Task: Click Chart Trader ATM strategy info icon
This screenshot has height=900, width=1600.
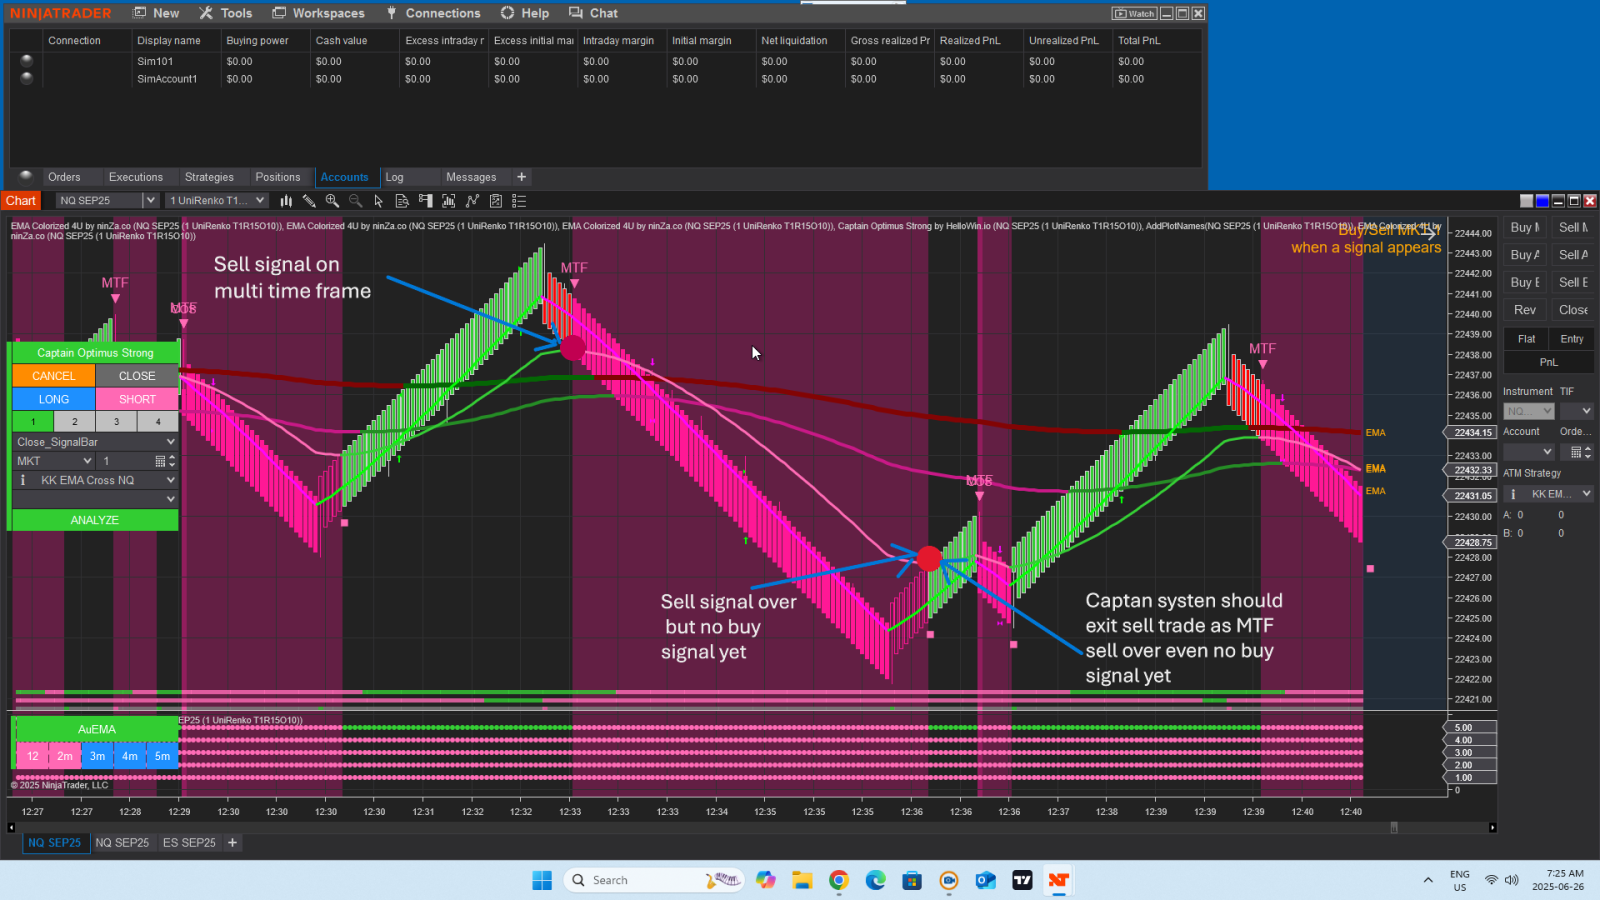Action: coord(1513,494)
